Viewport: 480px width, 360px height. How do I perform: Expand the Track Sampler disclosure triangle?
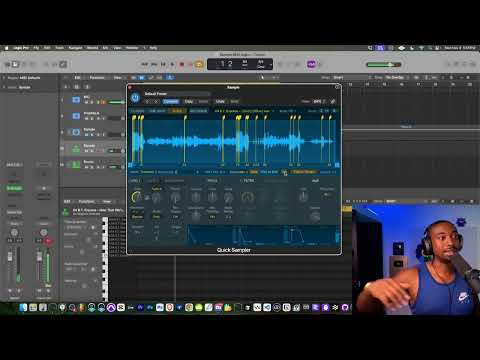click(x=4, y=87)
